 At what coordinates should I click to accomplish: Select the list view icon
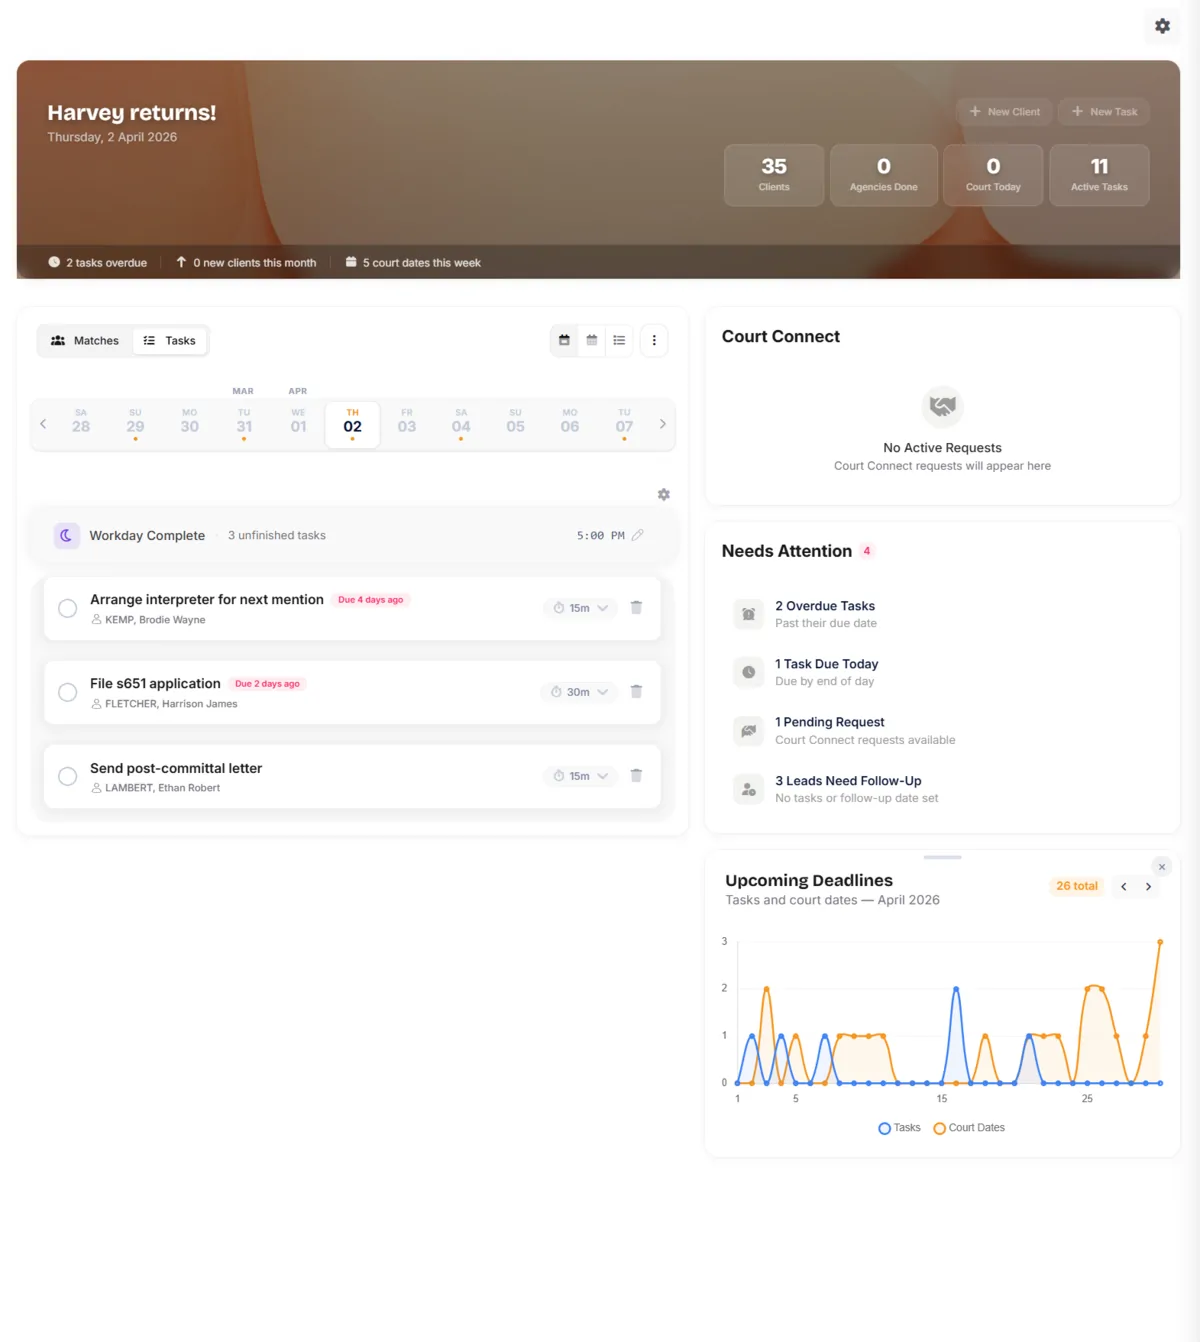pyautogui.click(x=619, y=340)
